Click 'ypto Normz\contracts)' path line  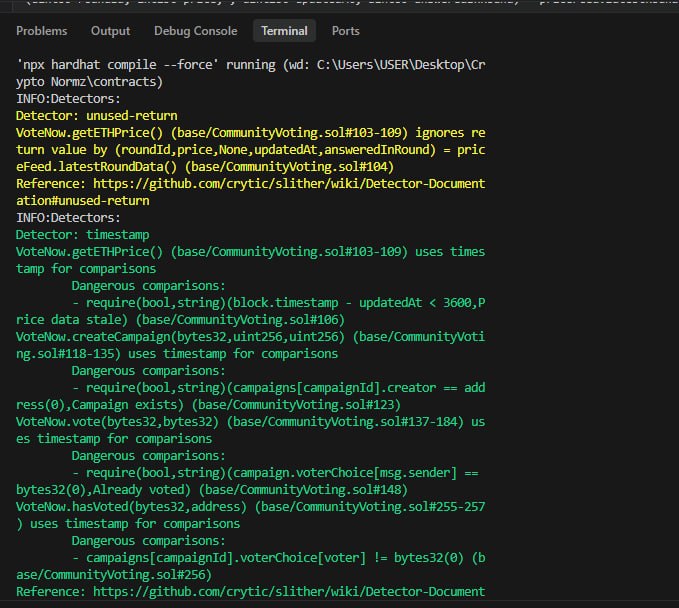pyautogui.click(x=89, y=81)
